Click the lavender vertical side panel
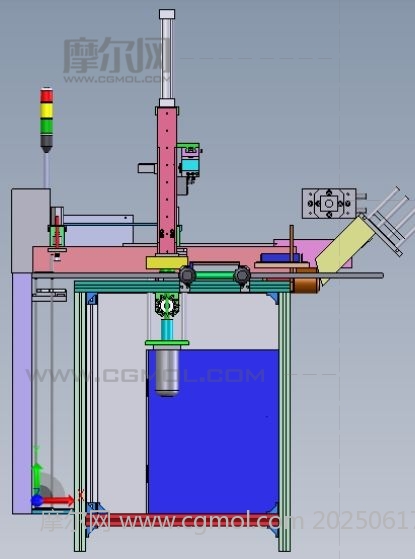Screen dimensions: 415x559 tap(22, 393)
